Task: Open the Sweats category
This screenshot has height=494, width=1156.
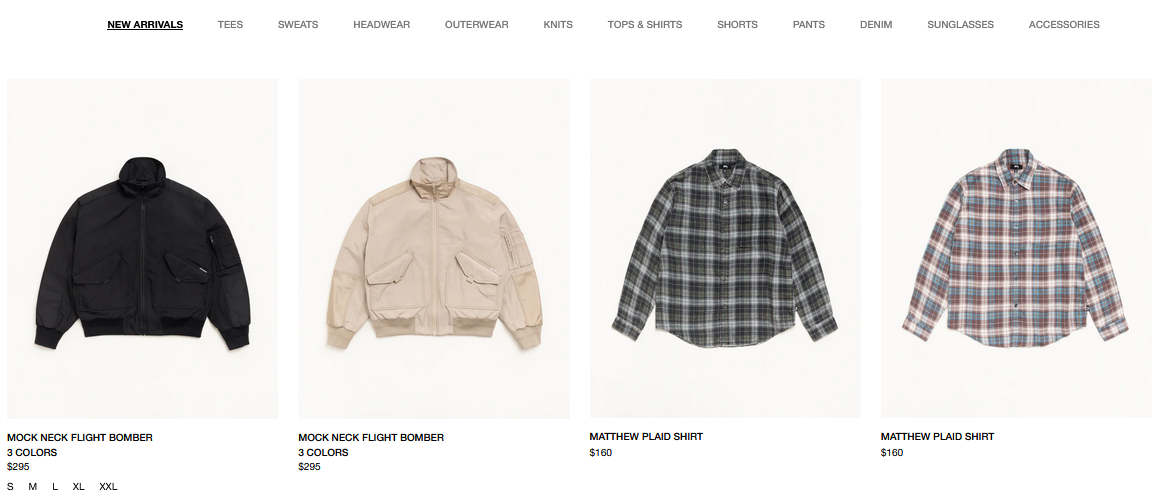Action: tap(298, 24)
